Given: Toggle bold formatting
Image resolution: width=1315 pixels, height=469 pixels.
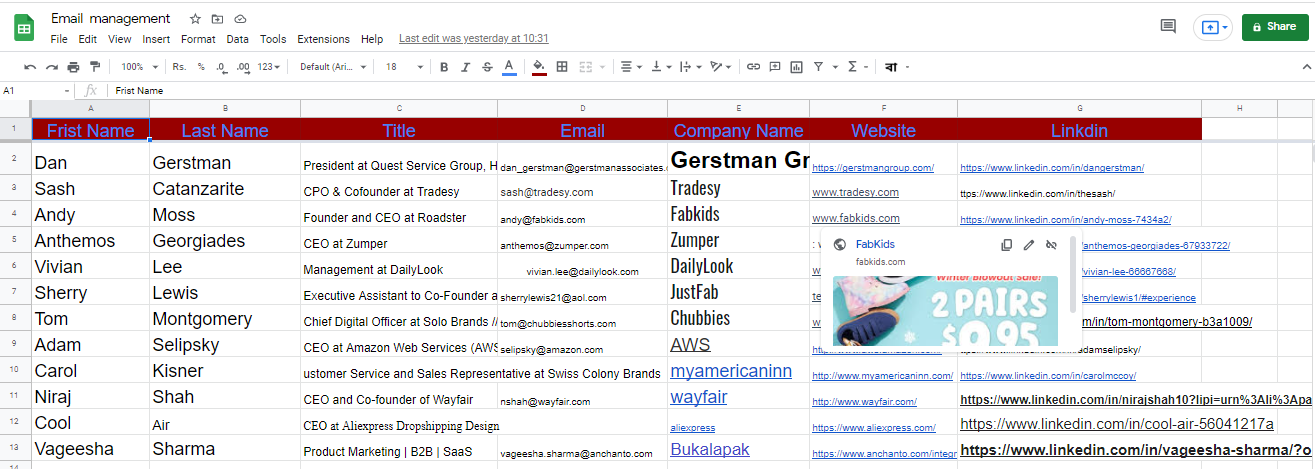Looking at the screenshot, I should coord(443,67).
